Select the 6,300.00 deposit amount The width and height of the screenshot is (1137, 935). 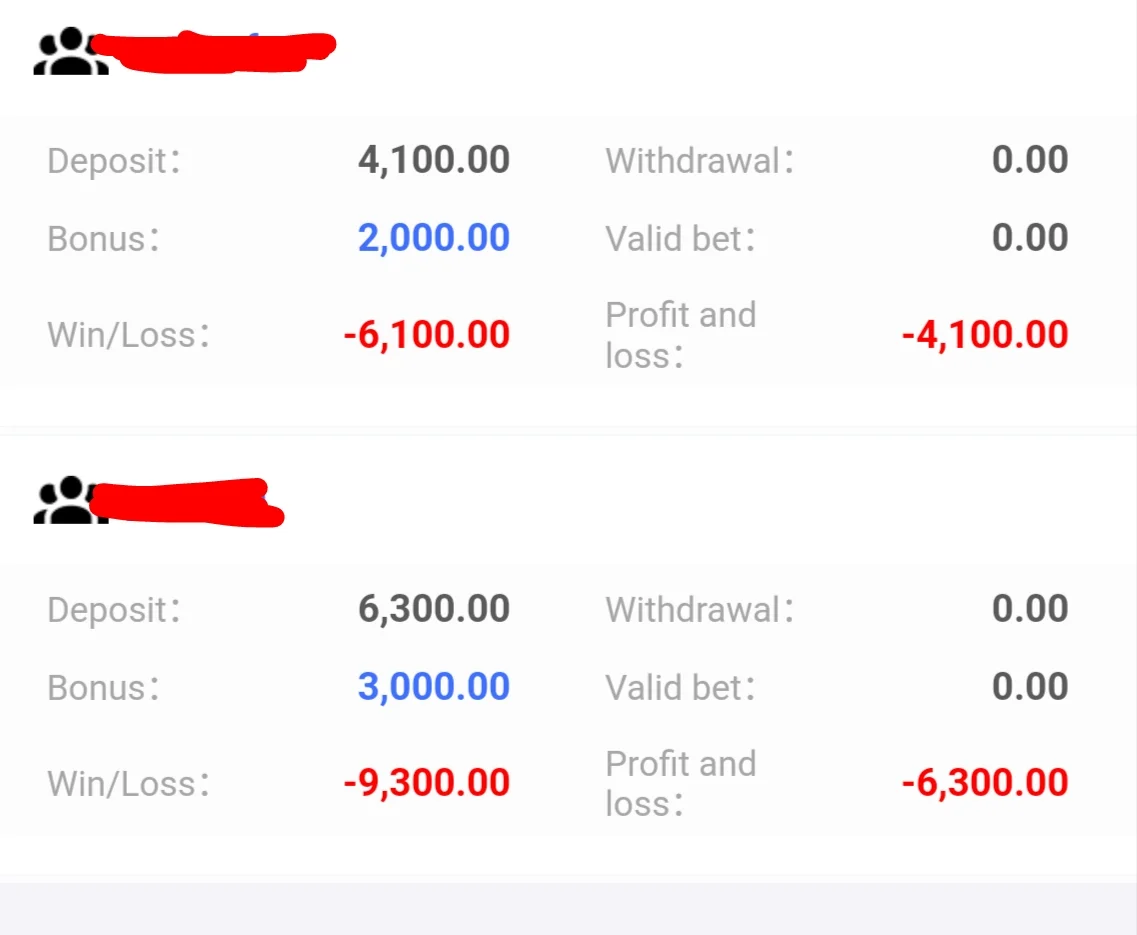tap(434, 609)
